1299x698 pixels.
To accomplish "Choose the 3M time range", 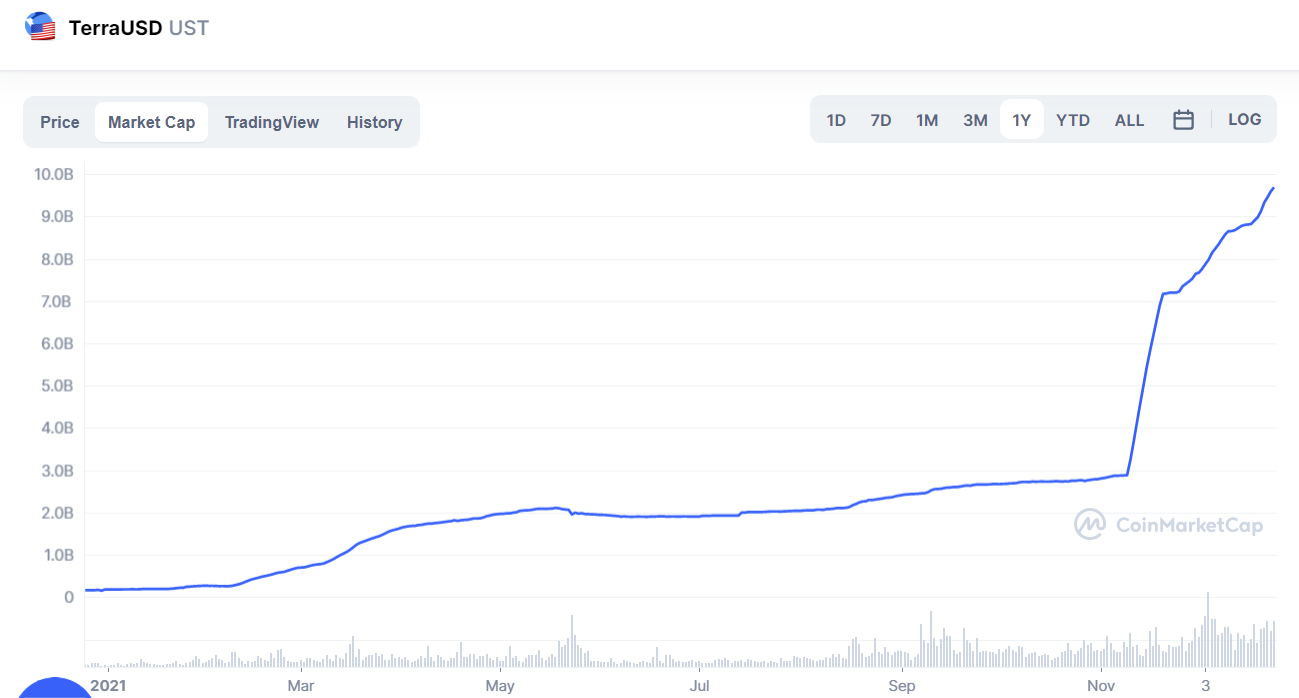I will (975, 120).
